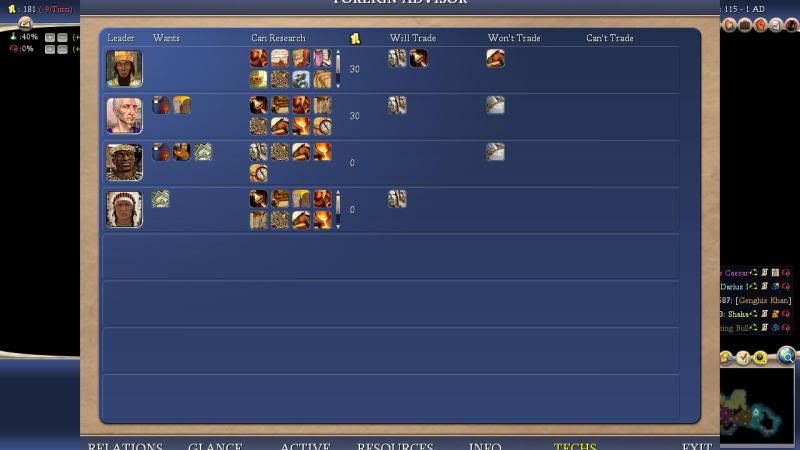Click the greyed tech Shaka won't trade
Viewport: 800px width, 450px height.
[495, 152]
